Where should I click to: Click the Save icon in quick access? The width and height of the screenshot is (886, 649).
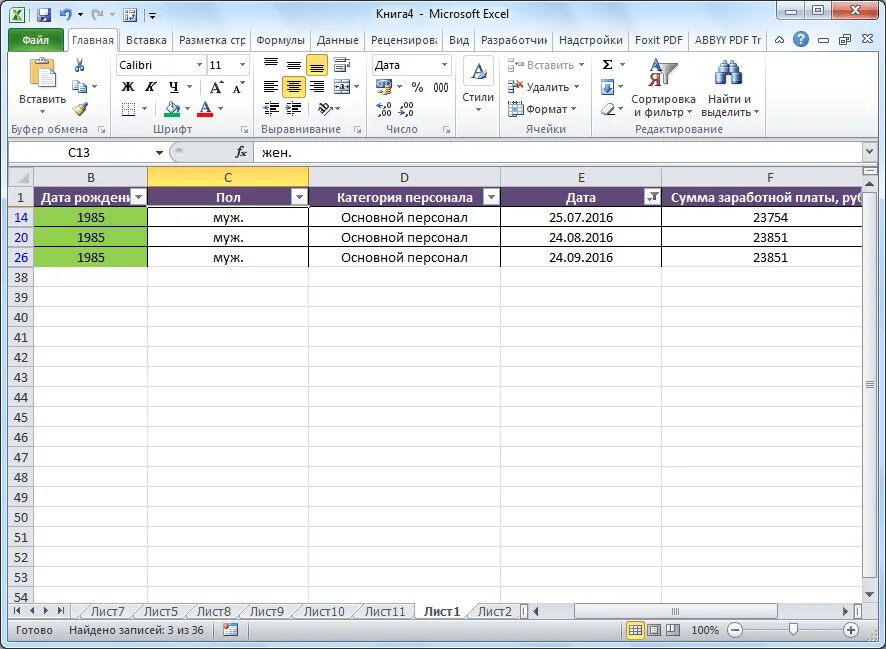(44, 15)
